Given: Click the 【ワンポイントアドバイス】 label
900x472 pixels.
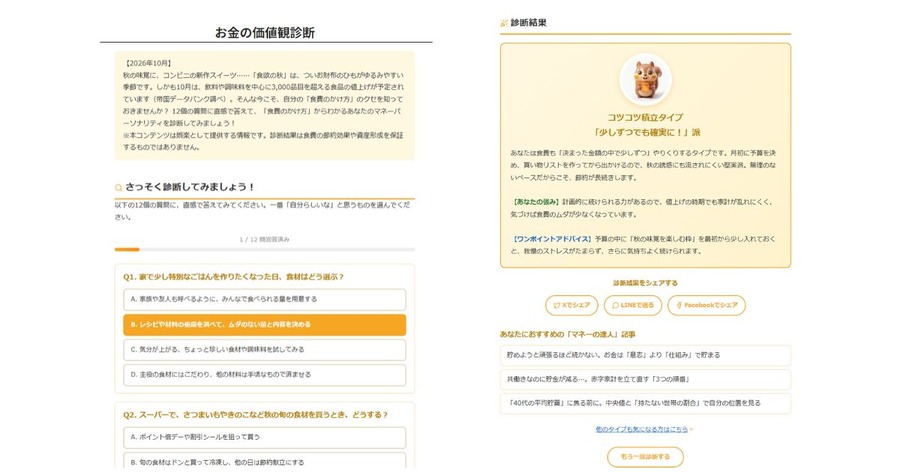Looking at the screenshot, I should 552,239.
